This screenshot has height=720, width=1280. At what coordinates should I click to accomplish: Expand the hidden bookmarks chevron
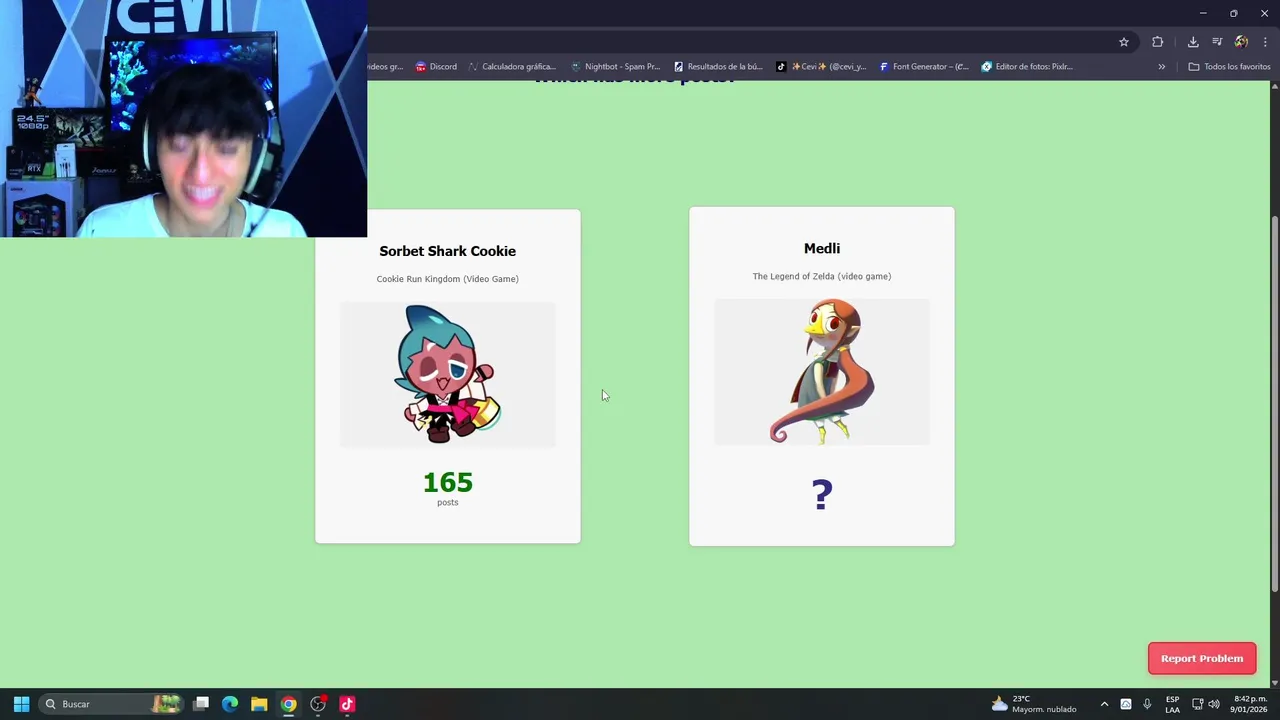pos(1162,67)
